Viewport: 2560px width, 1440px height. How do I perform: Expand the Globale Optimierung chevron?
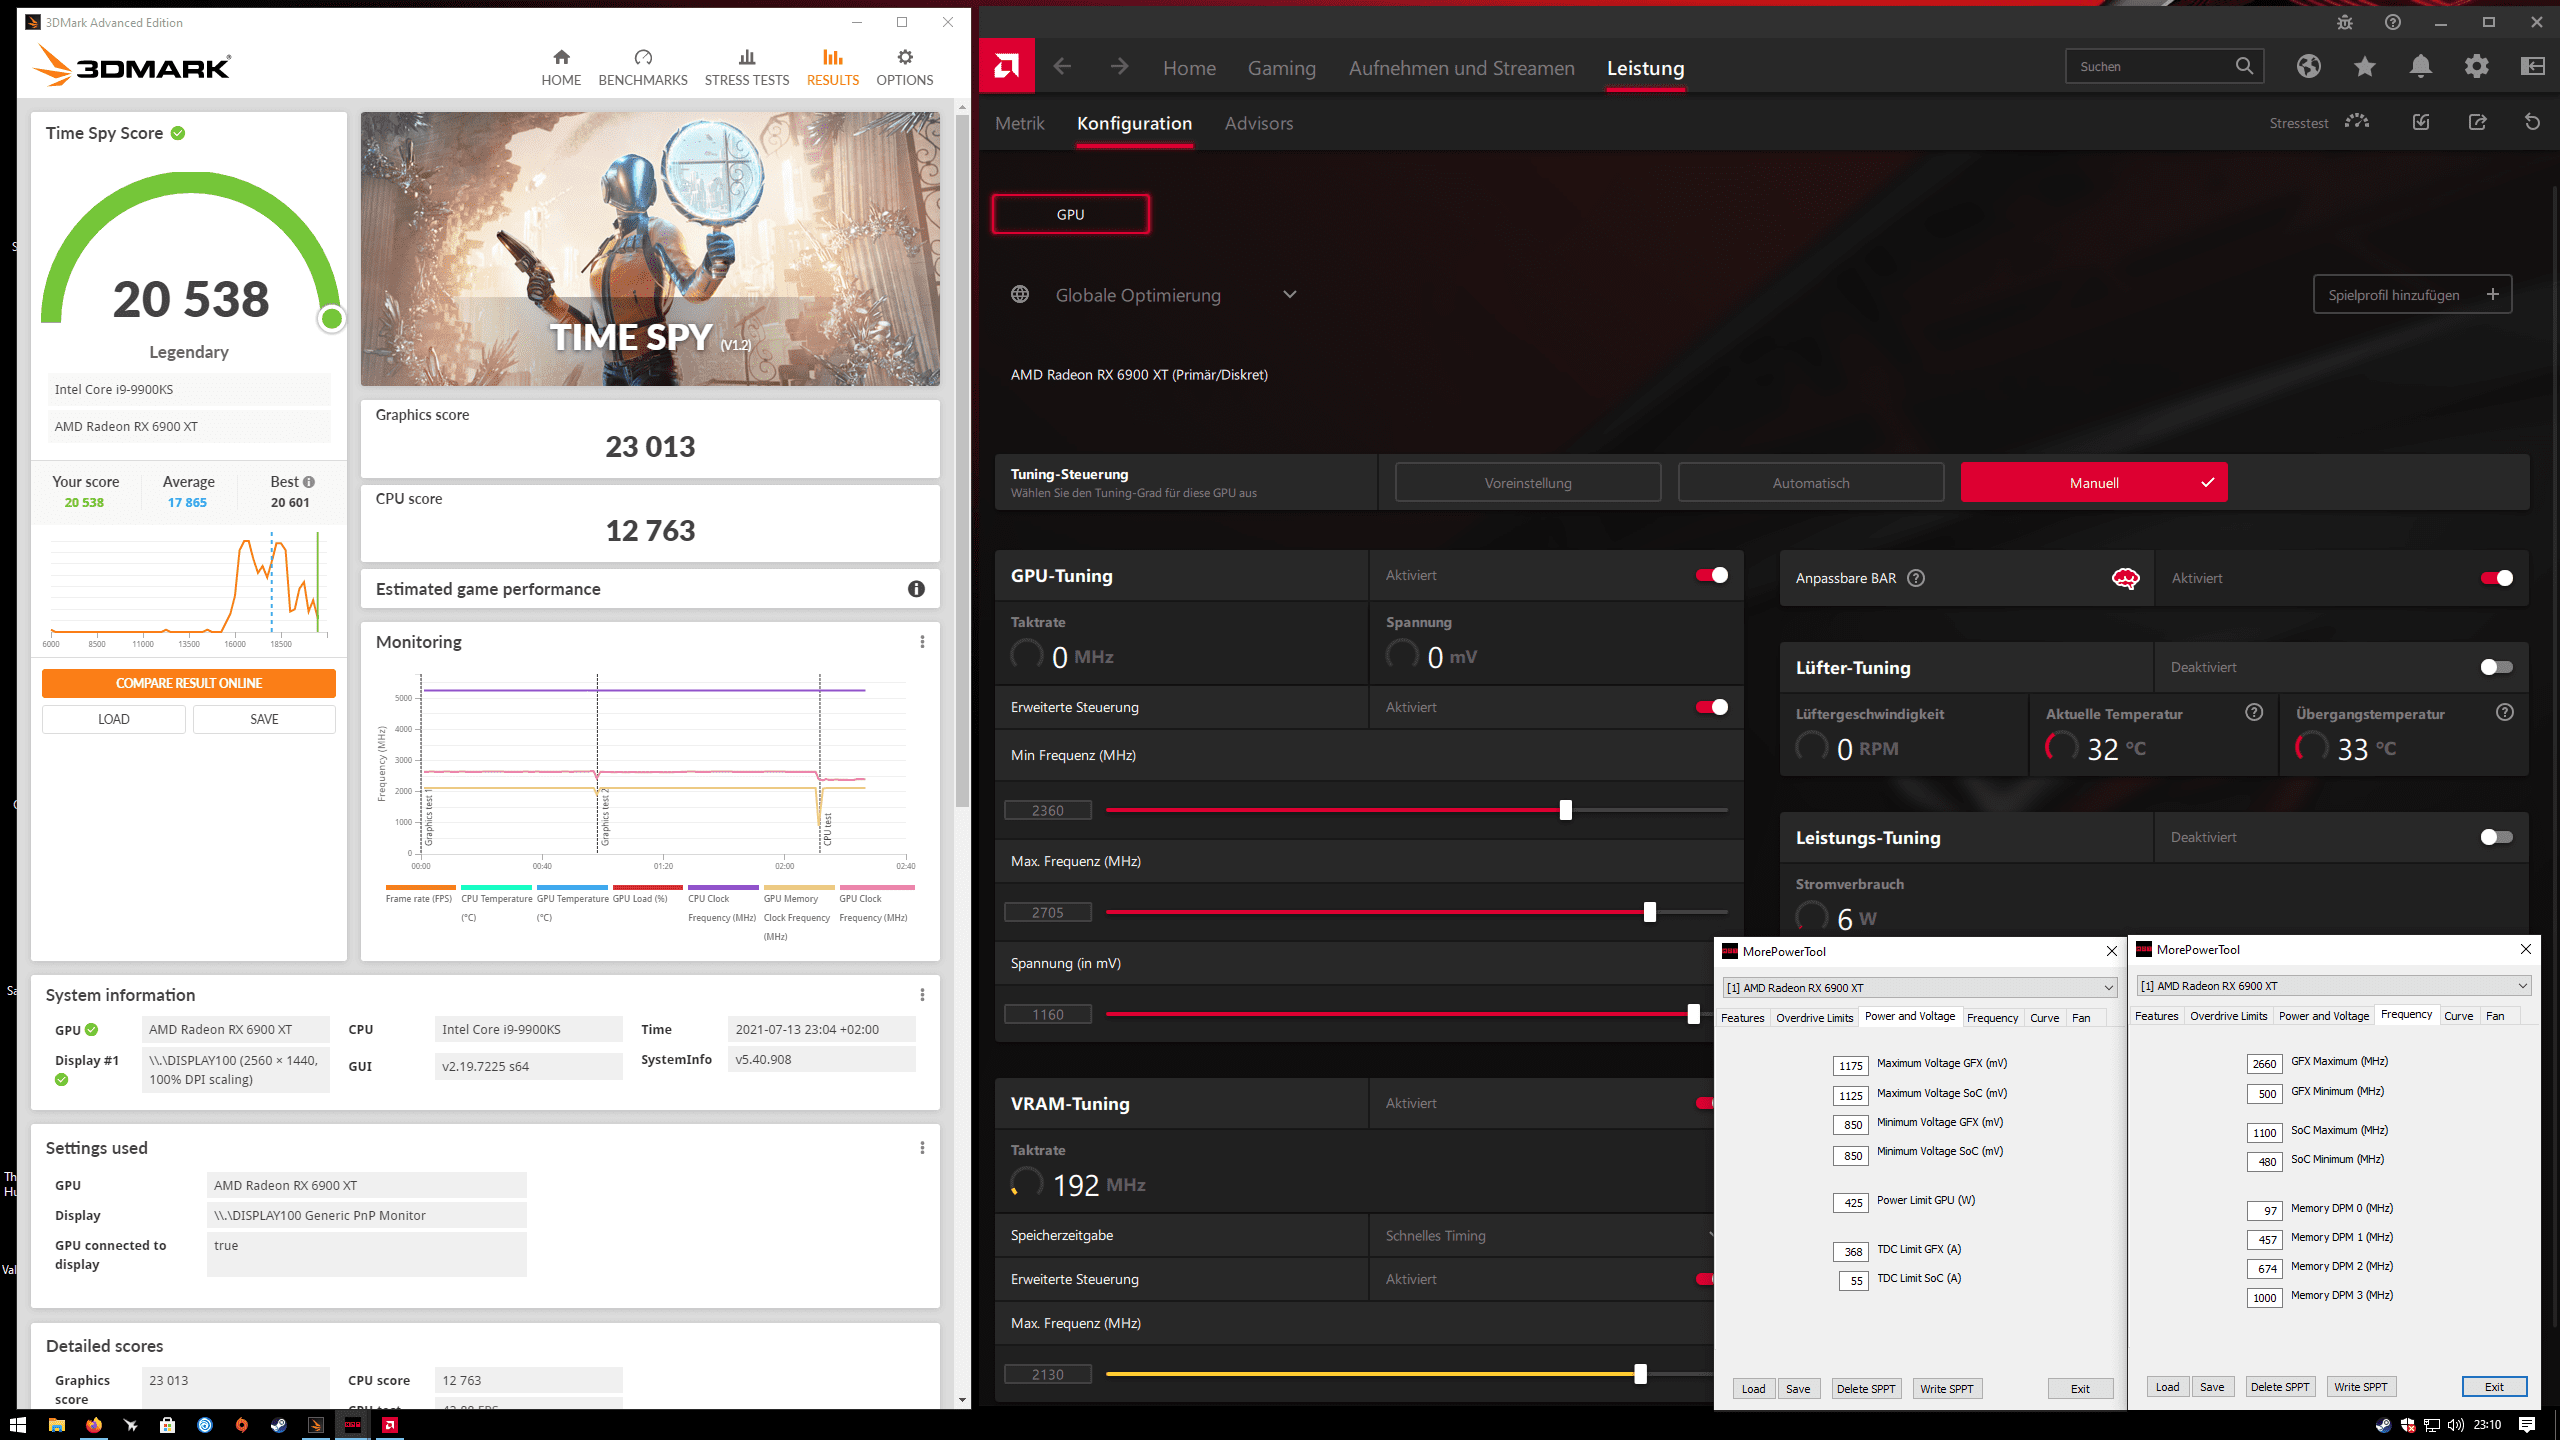click(1290, 294)
